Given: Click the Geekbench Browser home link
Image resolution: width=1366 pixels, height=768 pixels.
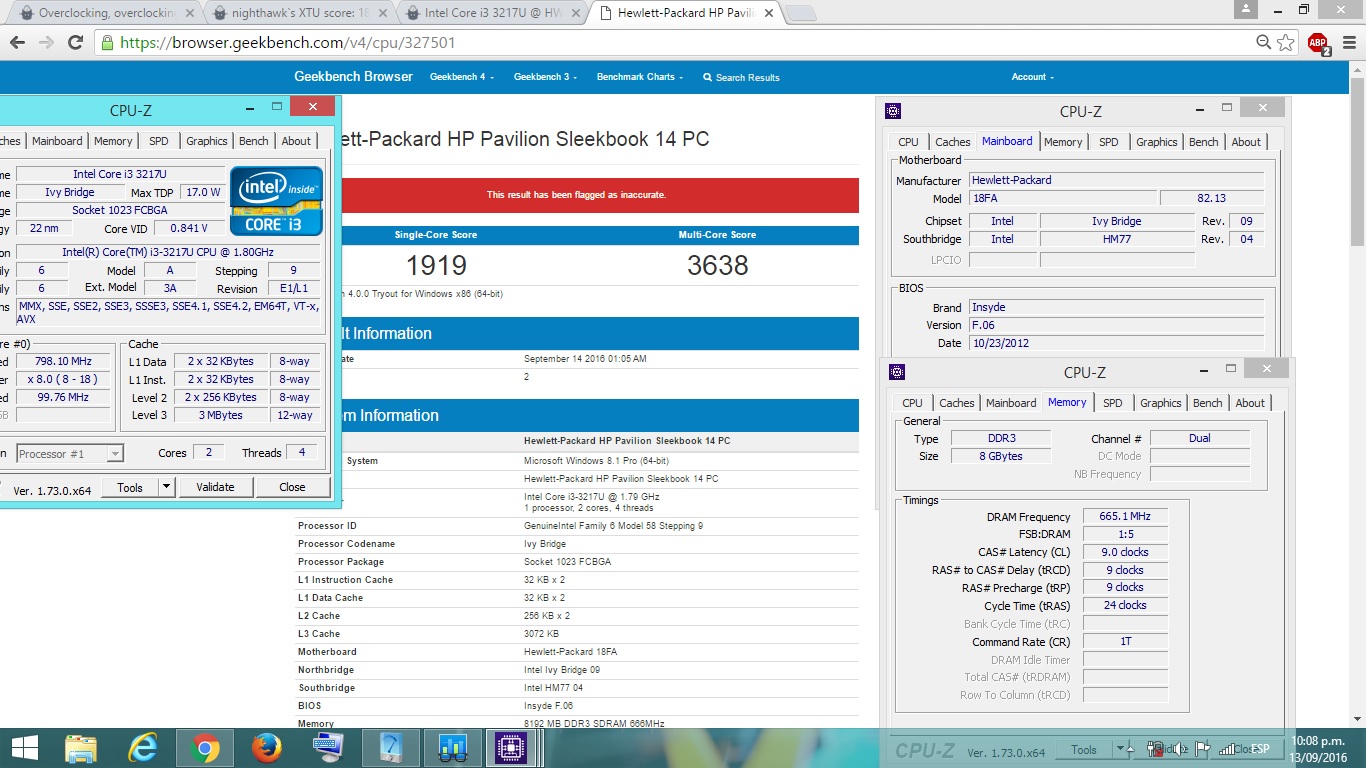Looking at the screenshot, I should 353,77.
